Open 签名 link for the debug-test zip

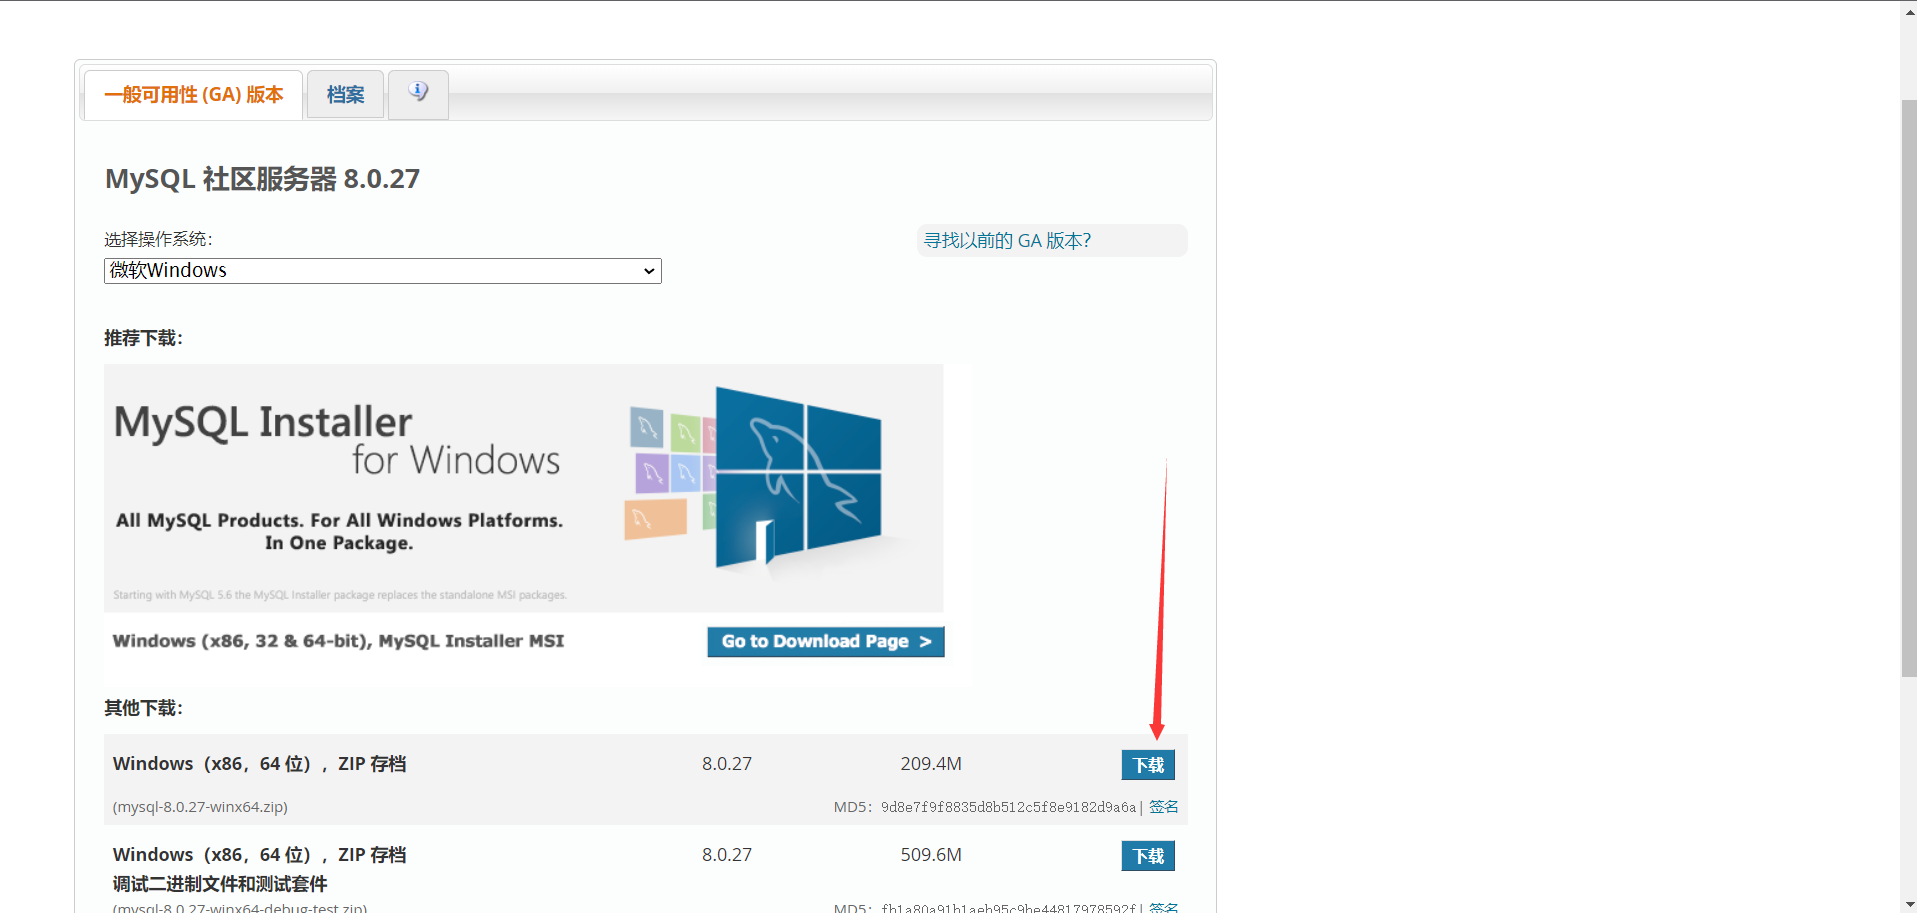pyautogui.click(x=1163, y=907)
